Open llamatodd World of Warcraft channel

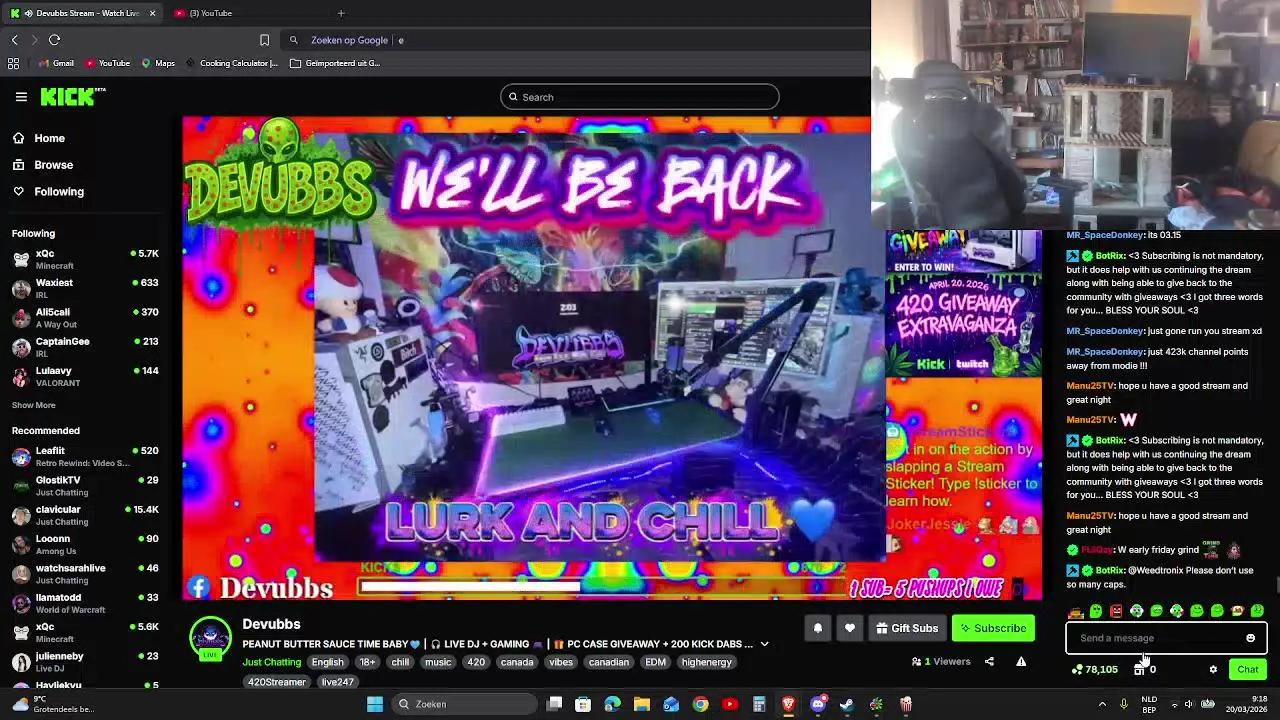tap(85, 603)
